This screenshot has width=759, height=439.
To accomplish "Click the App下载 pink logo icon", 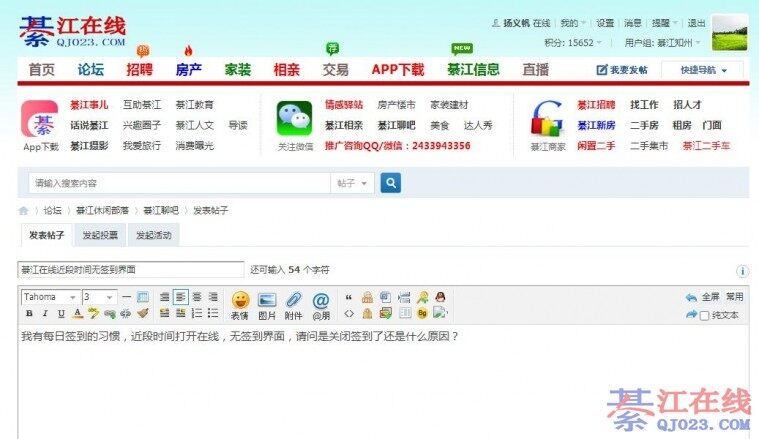I will [x=41, y=118].
